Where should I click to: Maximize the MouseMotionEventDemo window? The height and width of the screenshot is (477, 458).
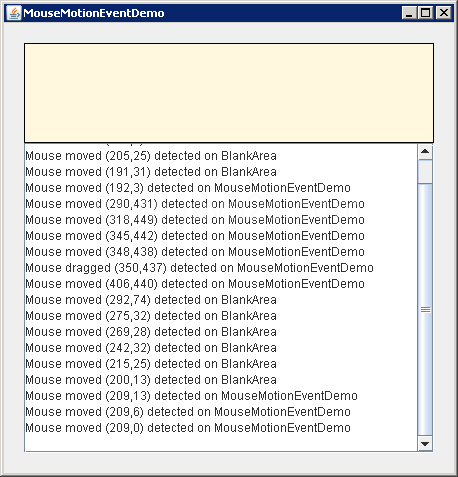click(426, 13)
